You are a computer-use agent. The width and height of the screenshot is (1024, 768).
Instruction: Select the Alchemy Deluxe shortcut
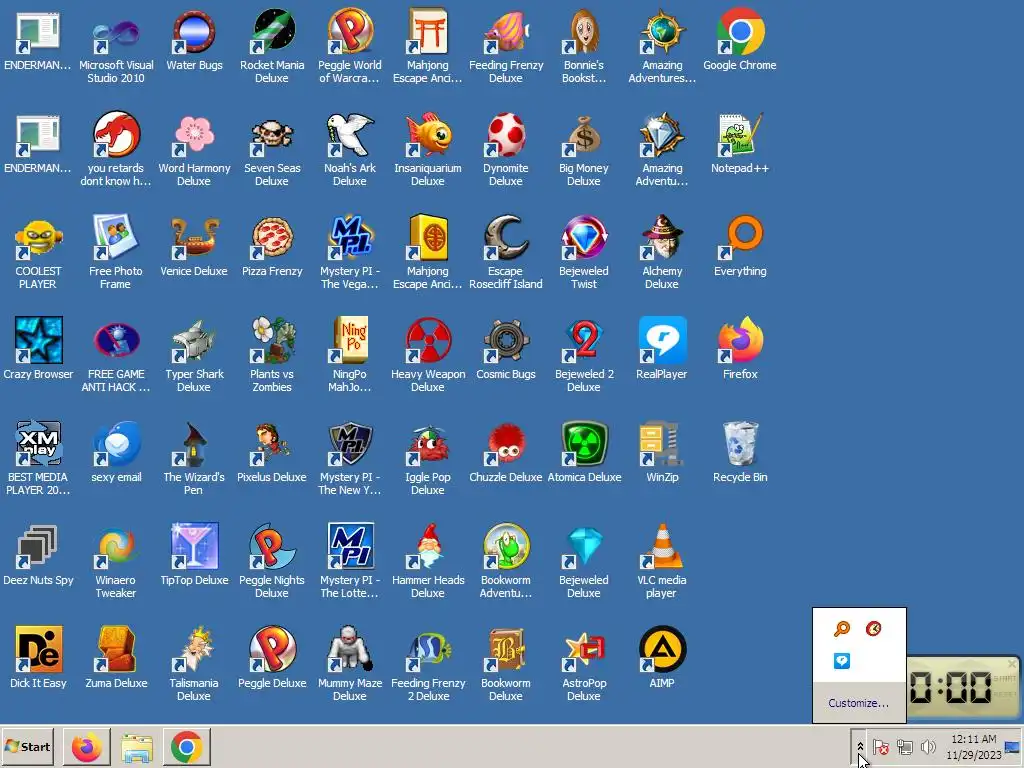pyautogui.click(x=662, y=253)
